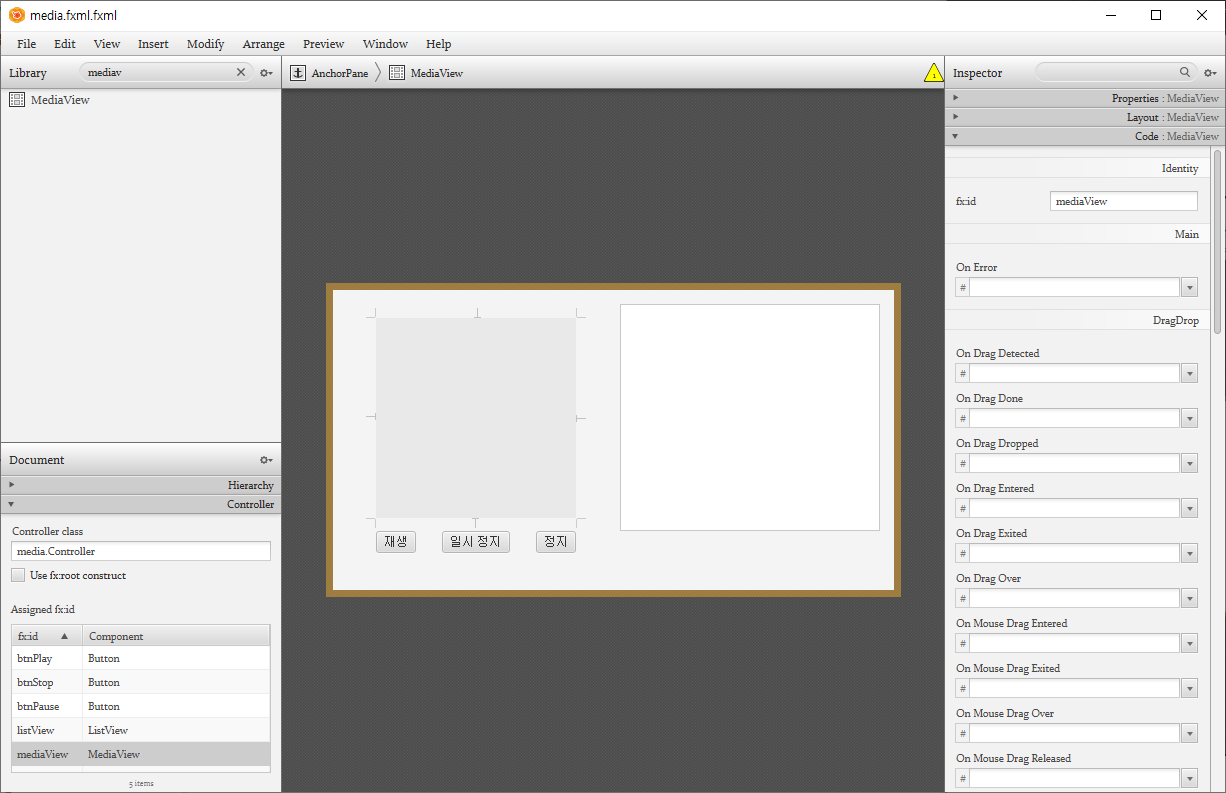Click the fx:id mediaView input field
The height and width of the screenshot is (793, 1226).
tap(1124, 201)
